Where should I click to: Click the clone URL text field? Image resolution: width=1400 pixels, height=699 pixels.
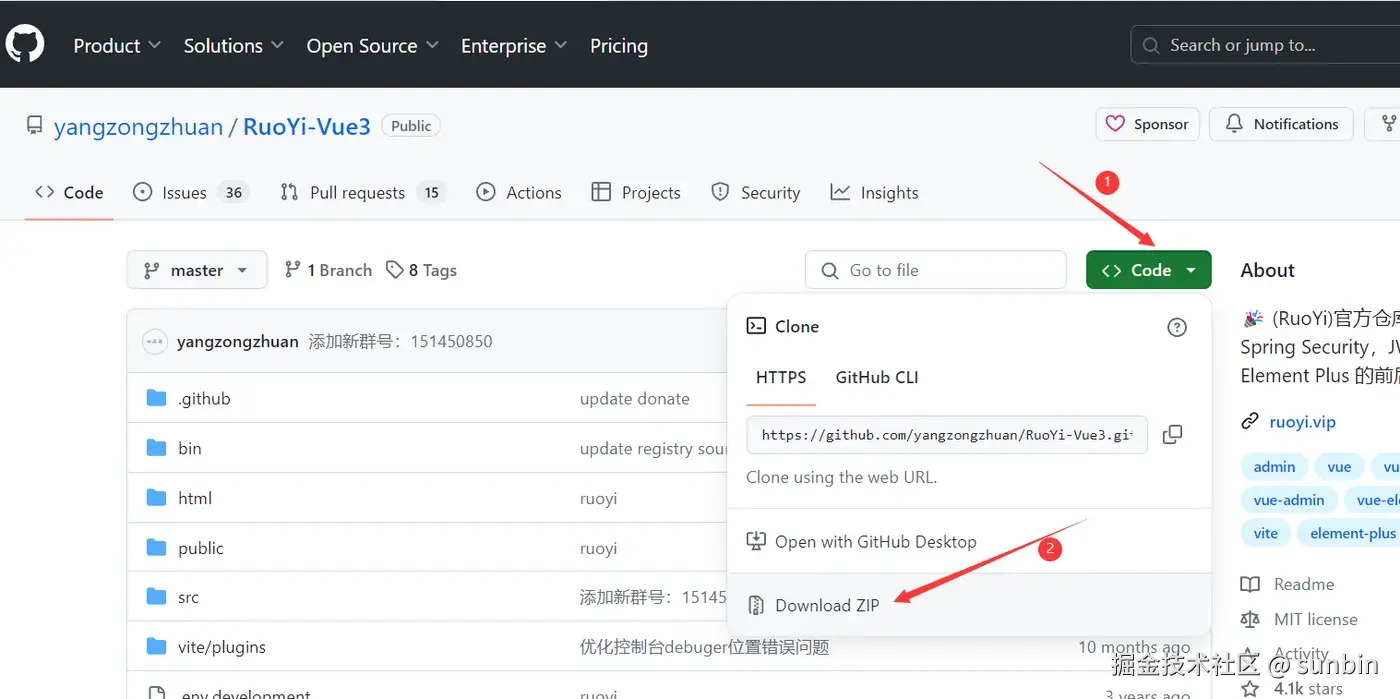(947, 435)
